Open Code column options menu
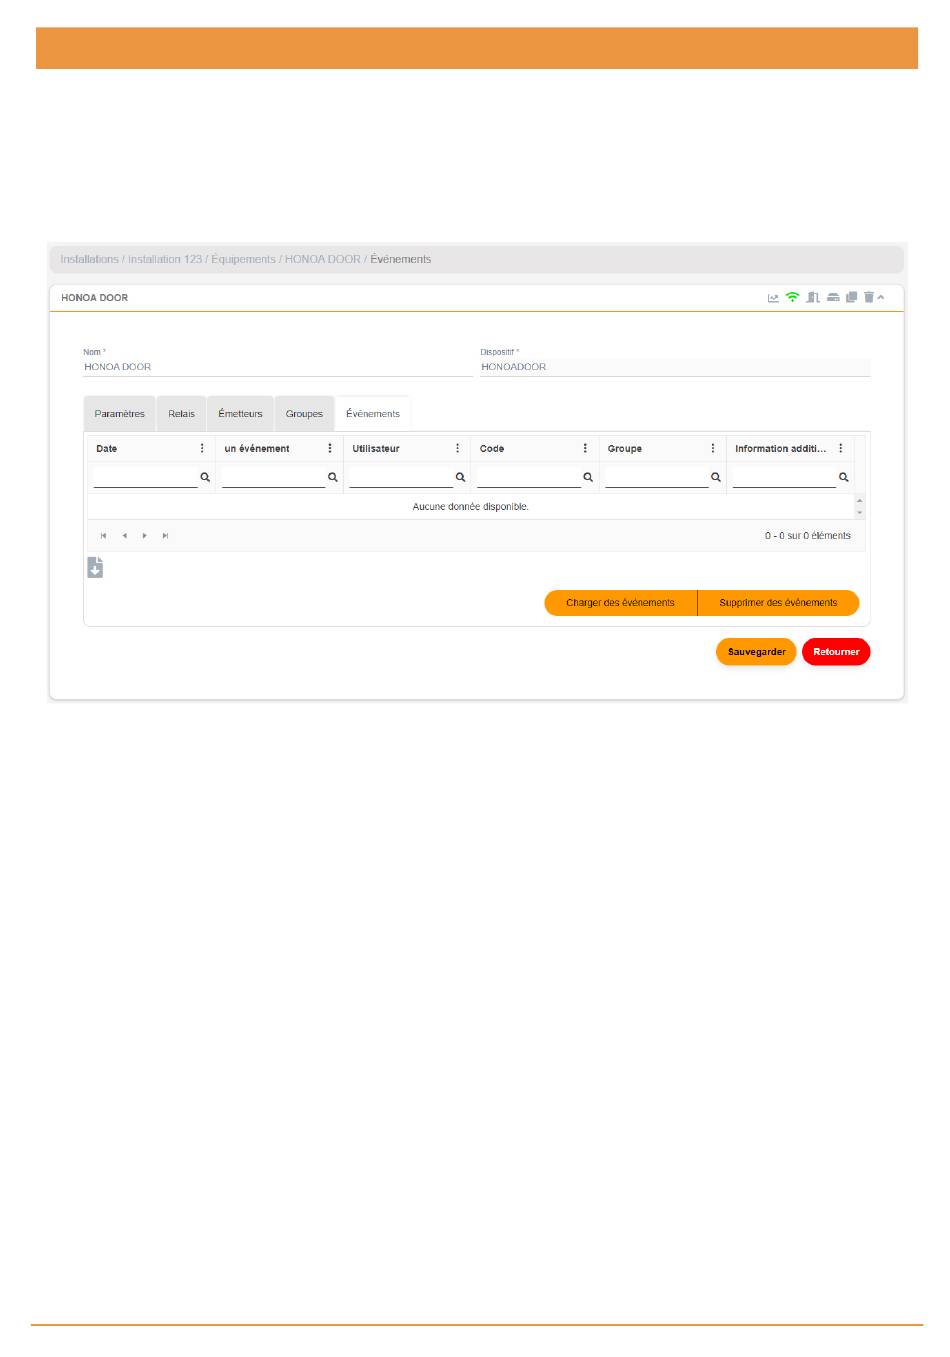The width and height of the screenshot is (950, 1357). 585,449
